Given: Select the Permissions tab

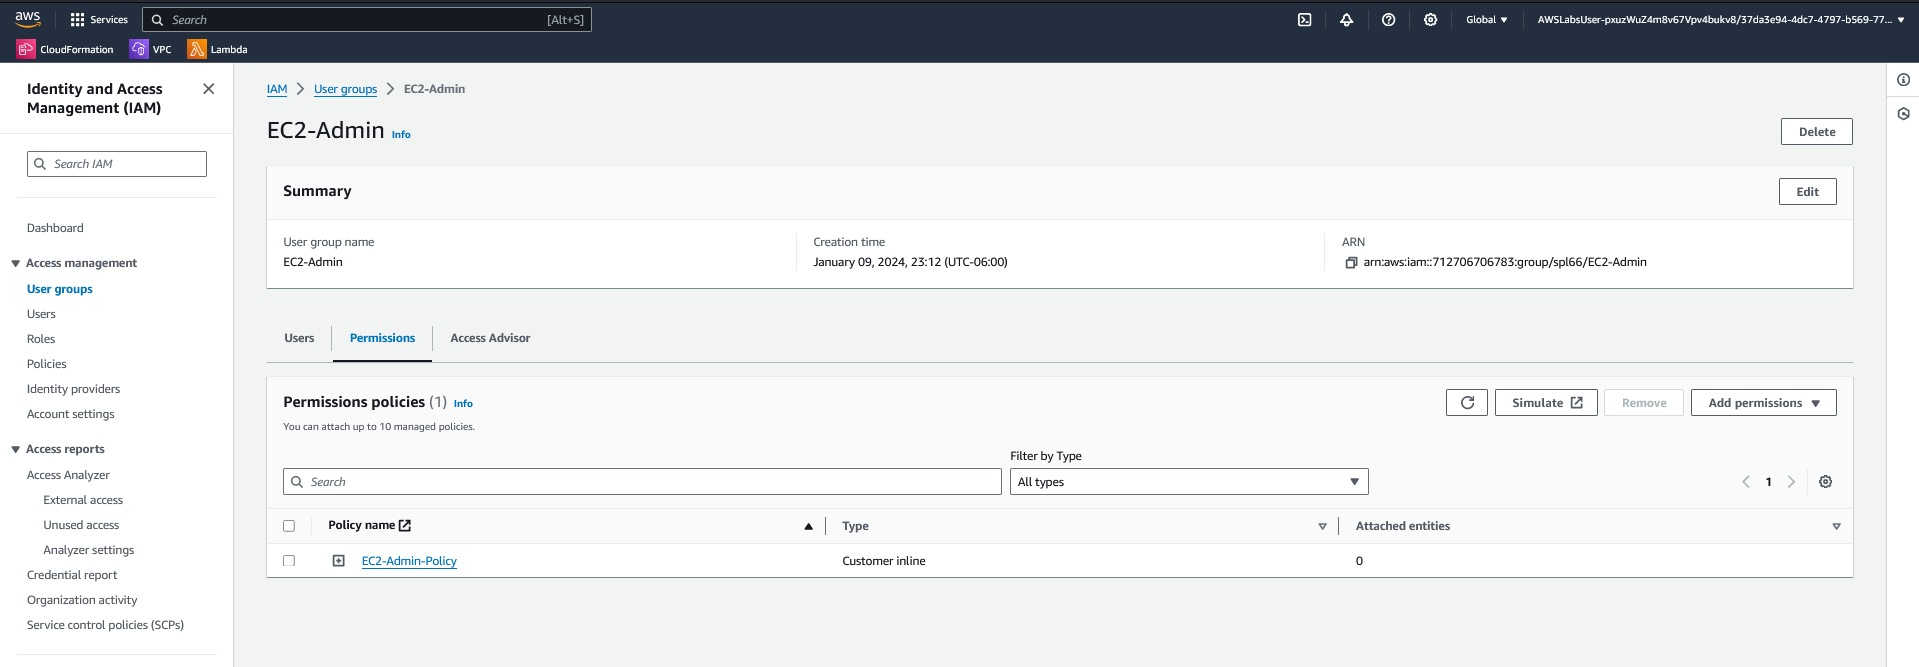Looking at the screenshot, I should tap(382, 338).
